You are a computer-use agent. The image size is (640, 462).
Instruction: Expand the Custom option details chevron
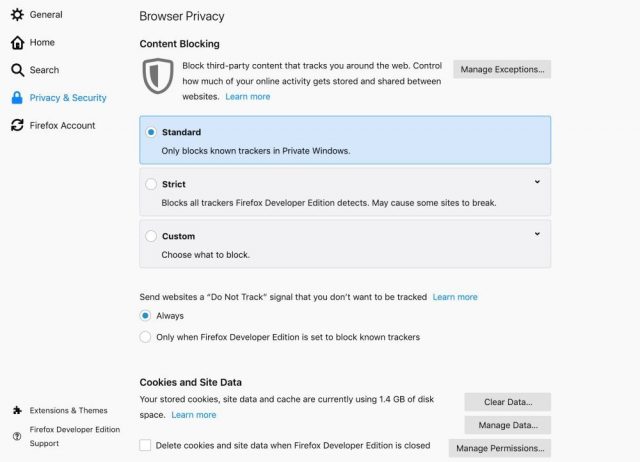click(537, 234)
